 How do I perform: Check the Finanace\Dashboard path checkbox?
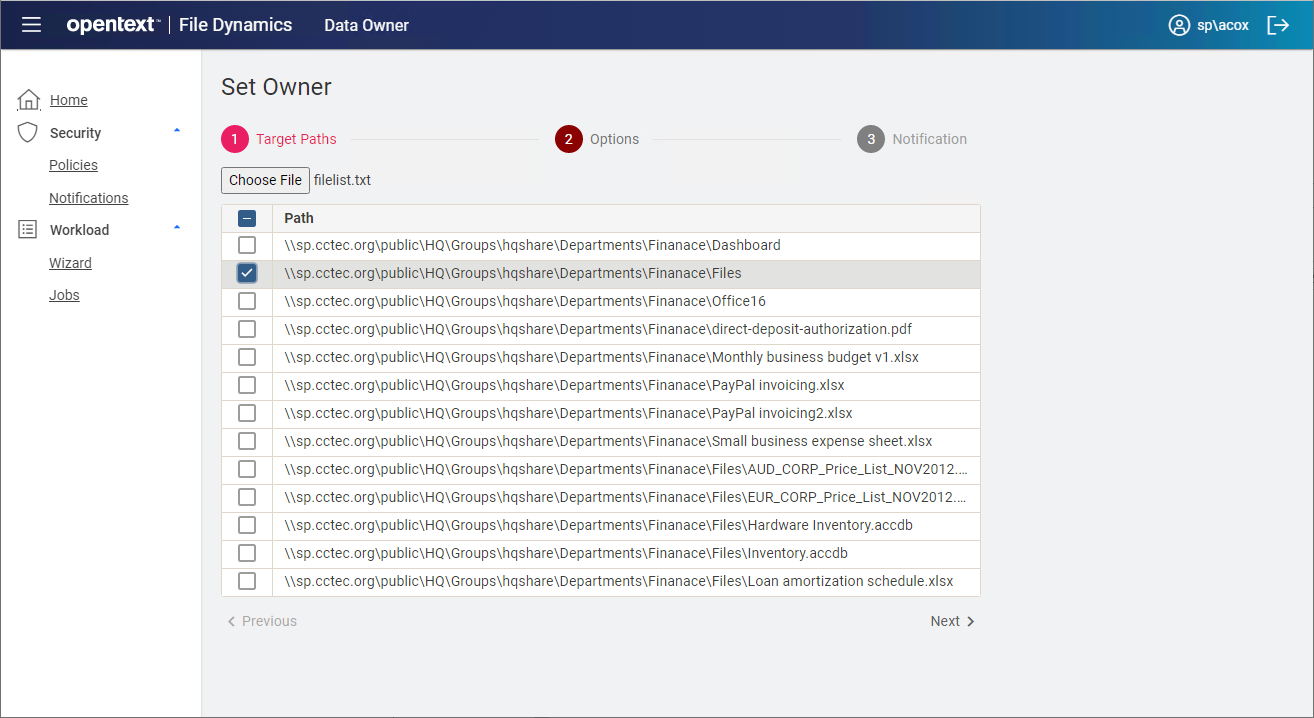tap(247, 245)
